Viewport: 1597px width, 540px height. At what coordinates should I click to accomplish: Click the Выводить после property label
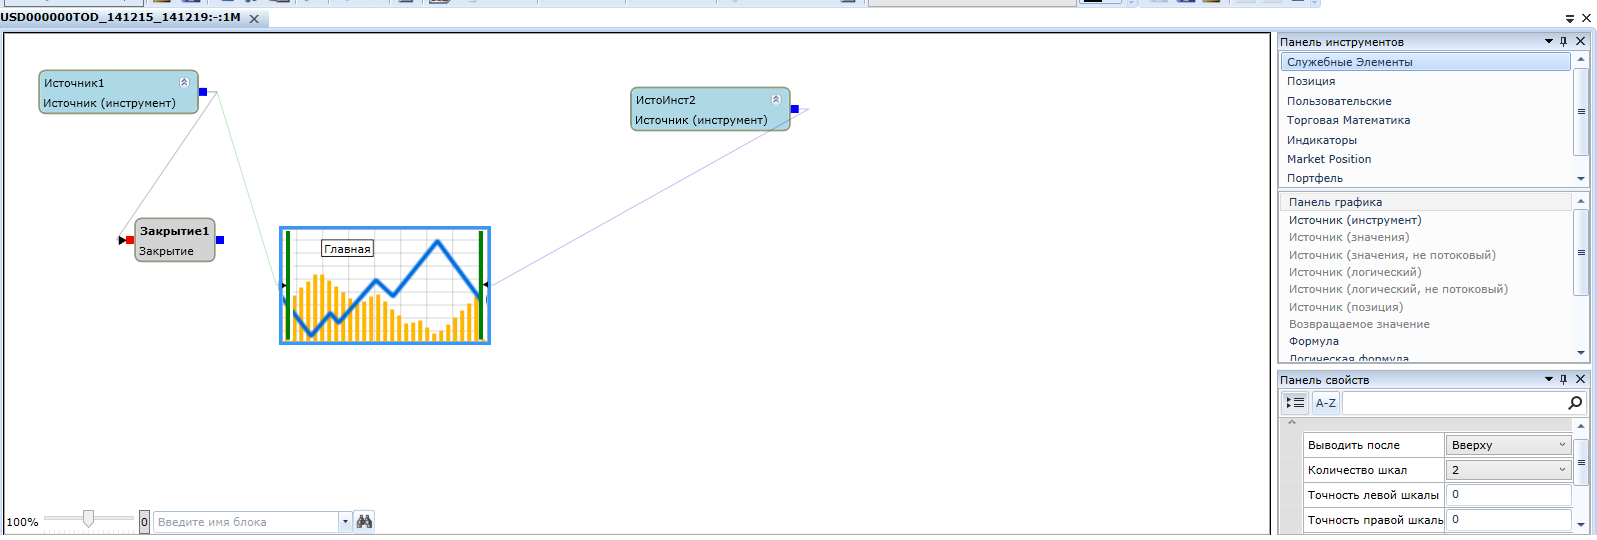click(1354, 445)
